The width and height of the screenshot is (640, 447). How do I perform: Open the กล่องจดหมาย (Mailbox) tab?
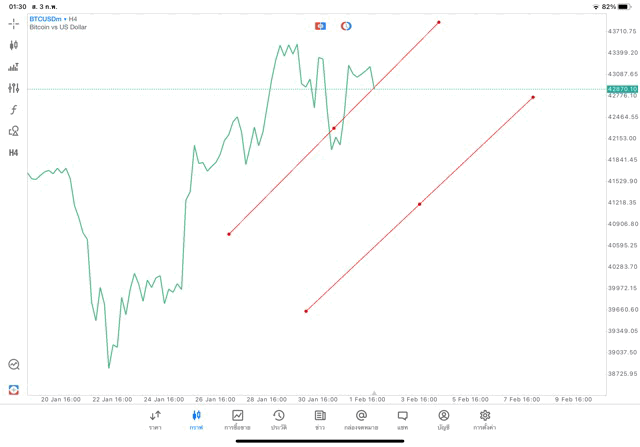pyautogui.click(x=361, y=419)
